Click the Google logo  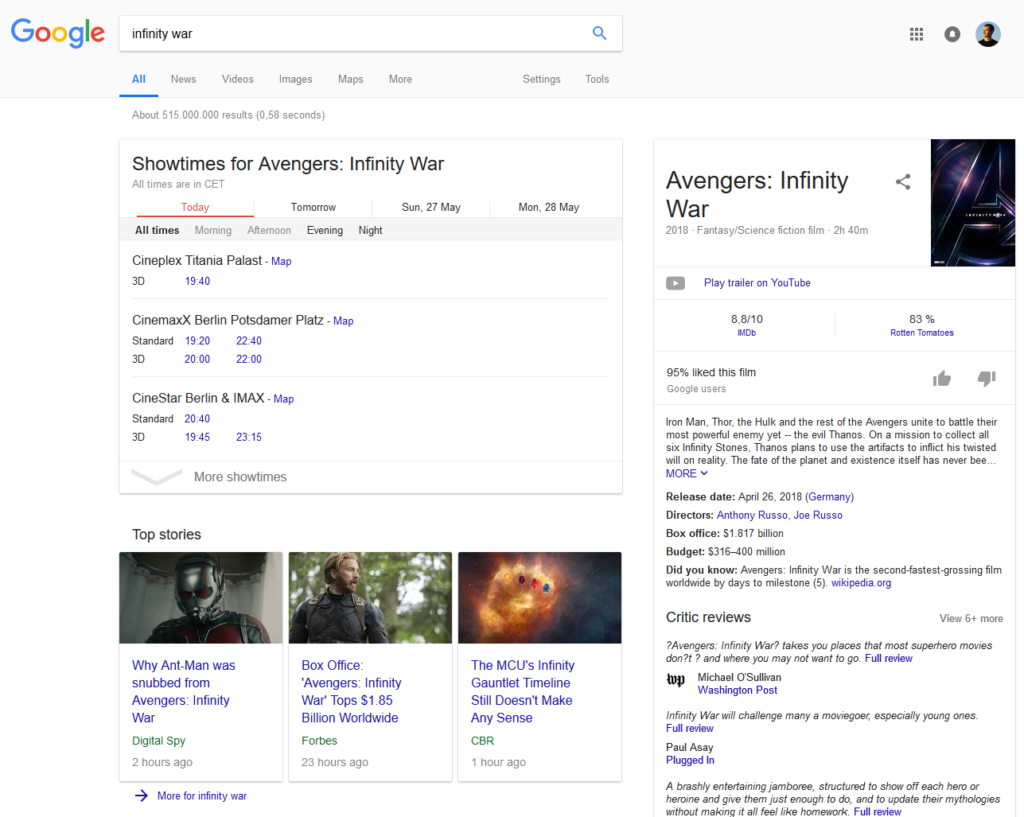tap(57, 33)
